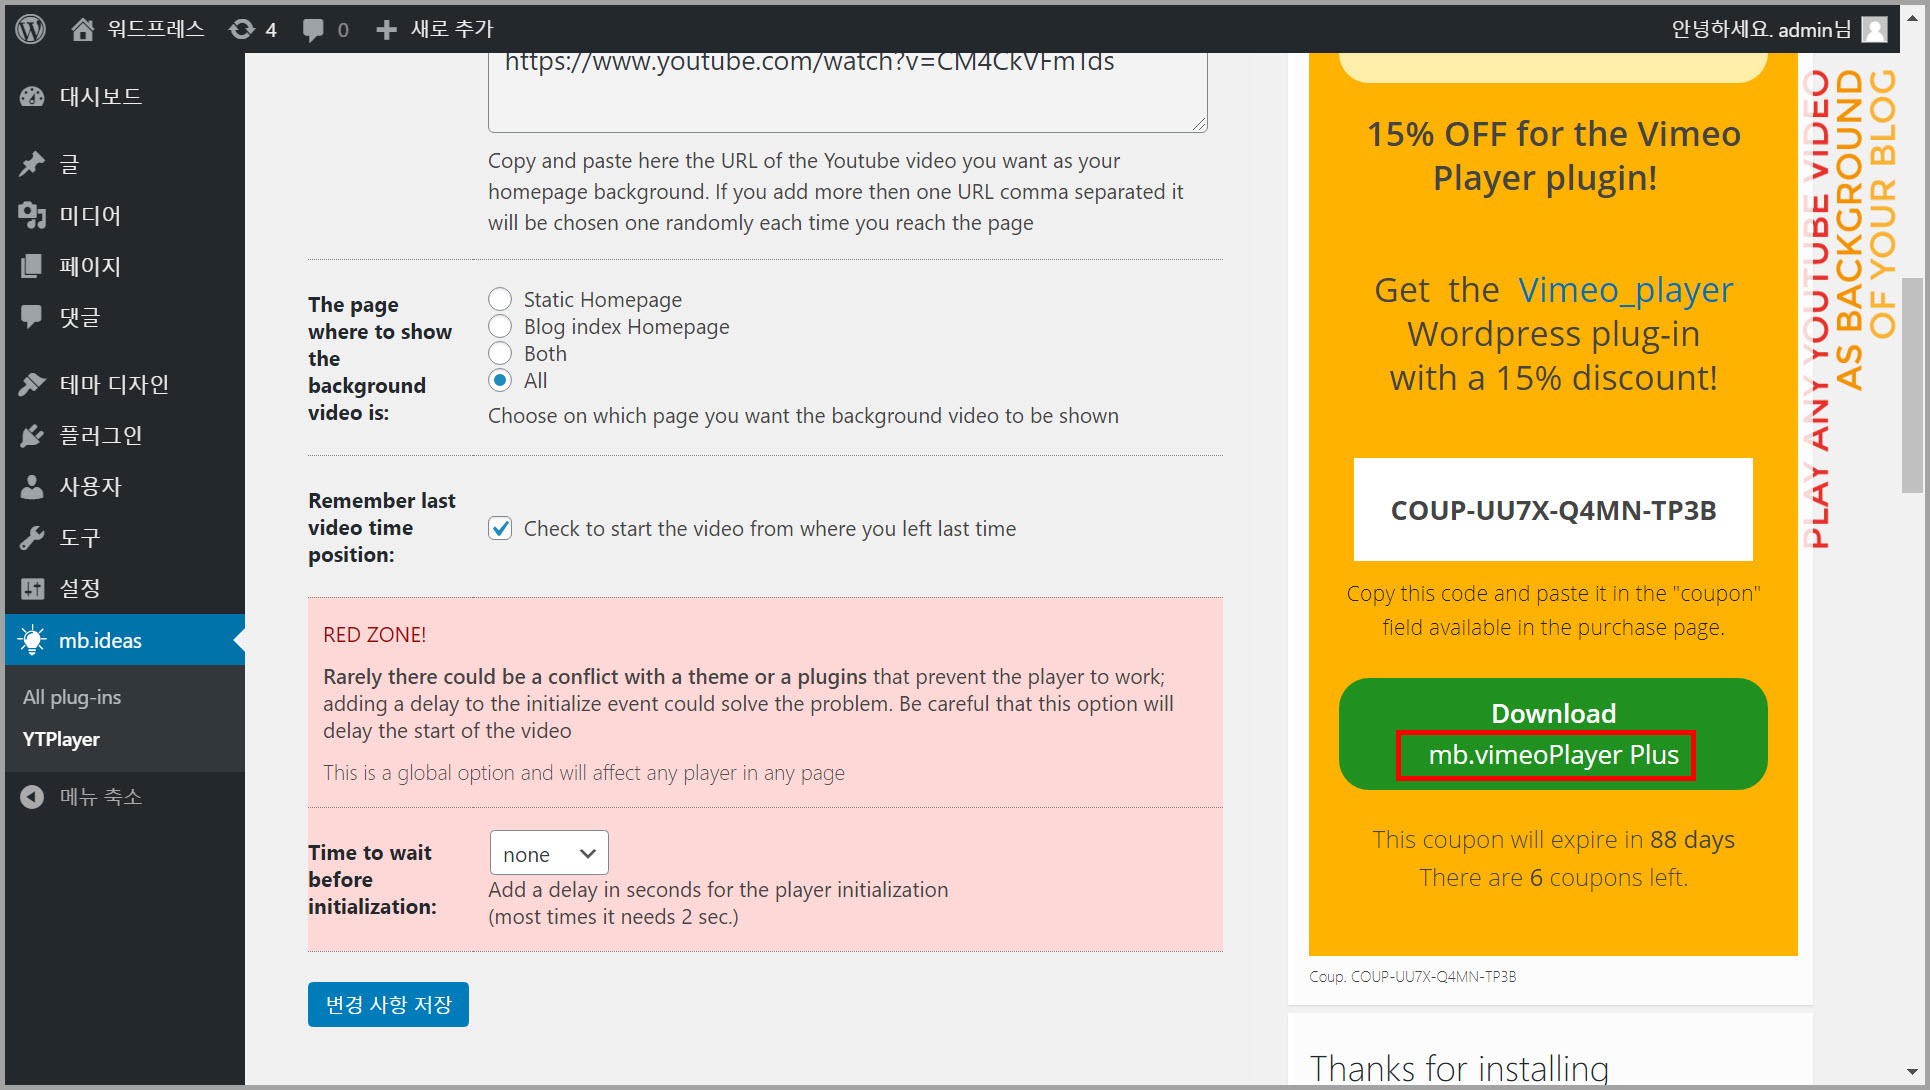
Task: Click the comments bubble icon in admin bar
Action: [314, 29]
